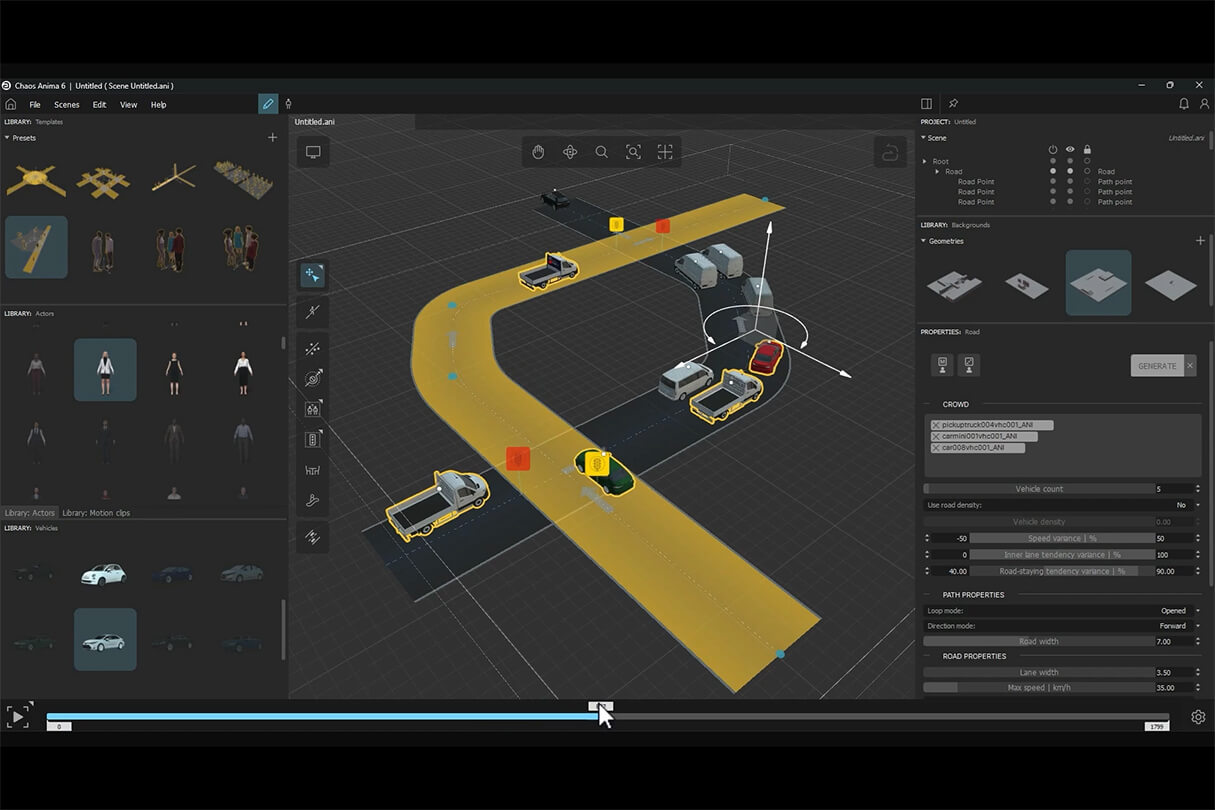
Task: Click the zoom magnifier viewport tool
Action: pyautogui.click(x=601, y=152)
